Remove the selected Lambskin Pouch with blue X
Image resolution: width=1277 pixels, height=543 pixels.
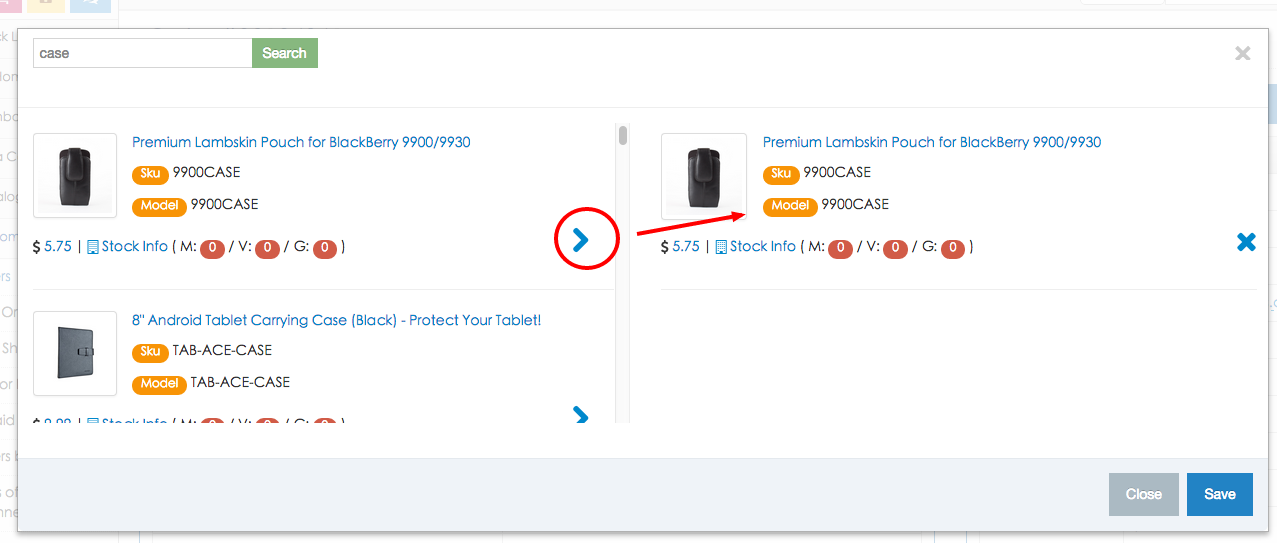(x=1246, y=242)
